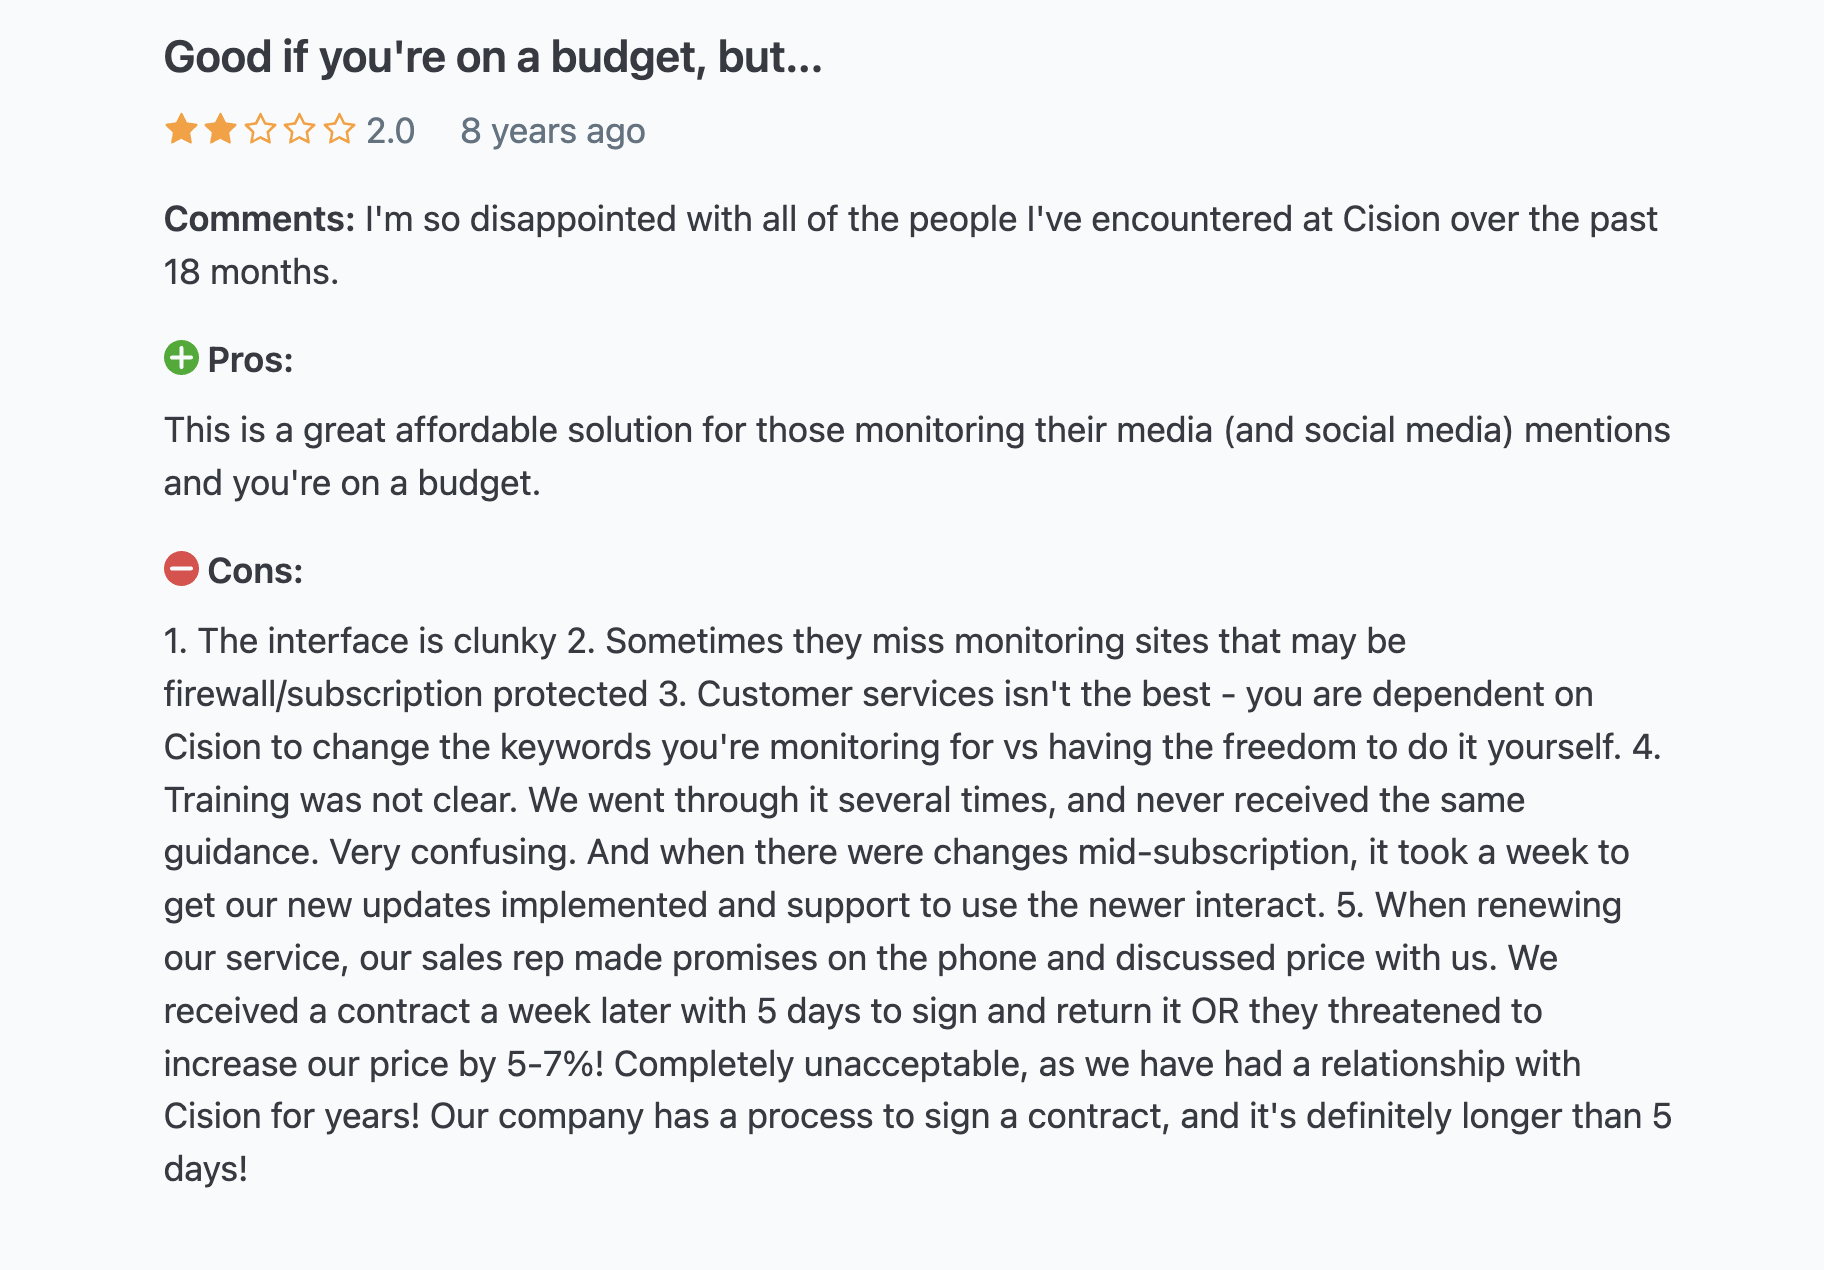Image resolution: width=1824 pixels, height=1270 pixels.
Task: Click the green plus icon beside Pros
Action: click(x=181, y=358)
